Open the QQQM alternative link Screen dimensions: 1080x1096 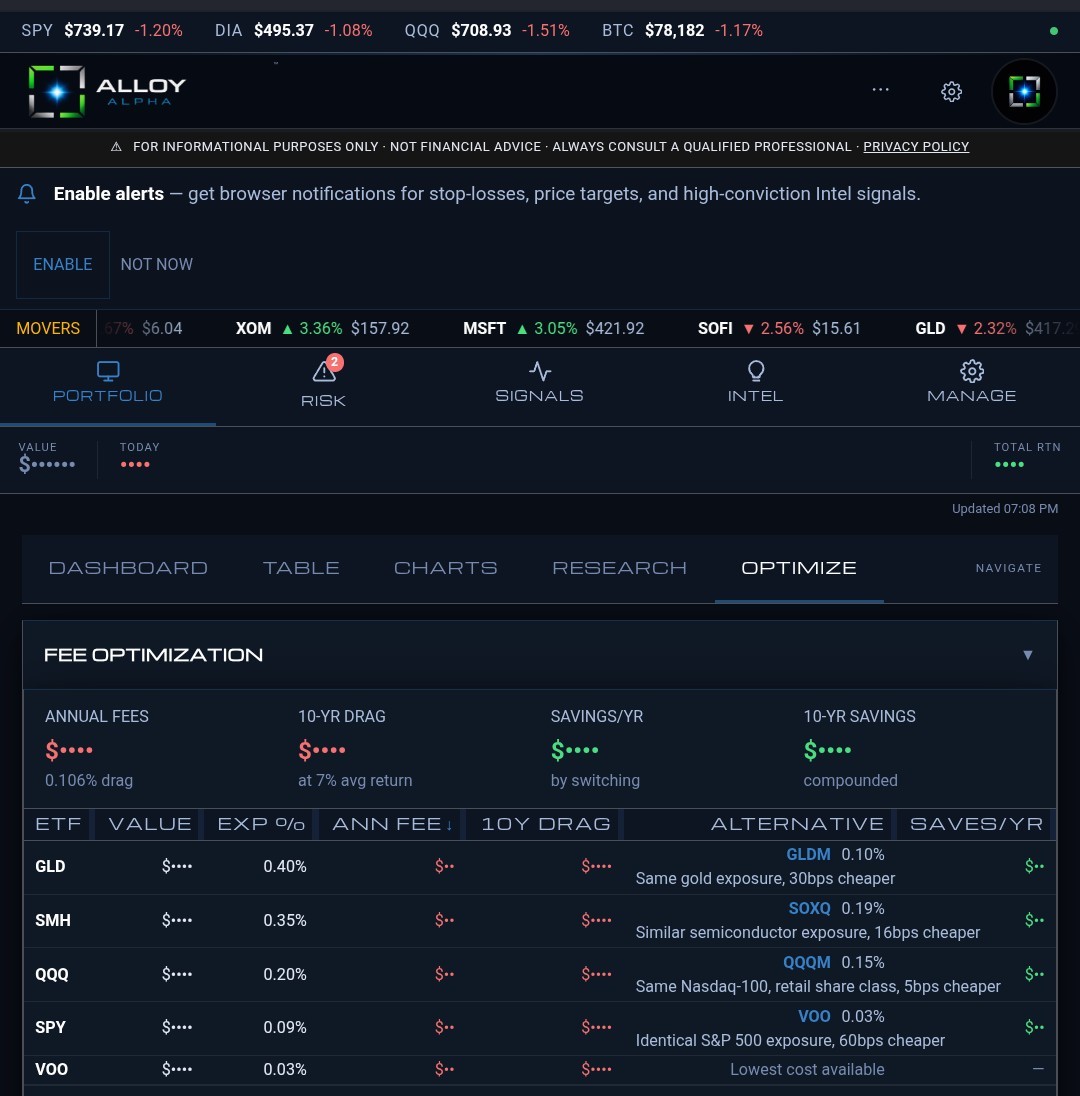pyautogui.click(x=807, y=962)
